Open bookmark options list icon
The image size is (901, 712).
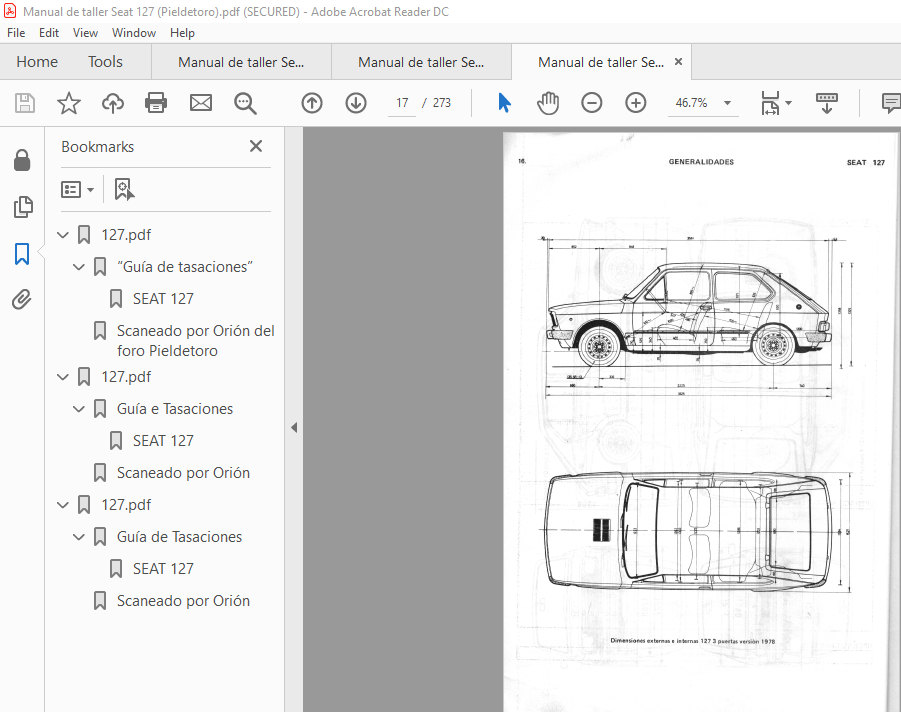coord(77,189)
